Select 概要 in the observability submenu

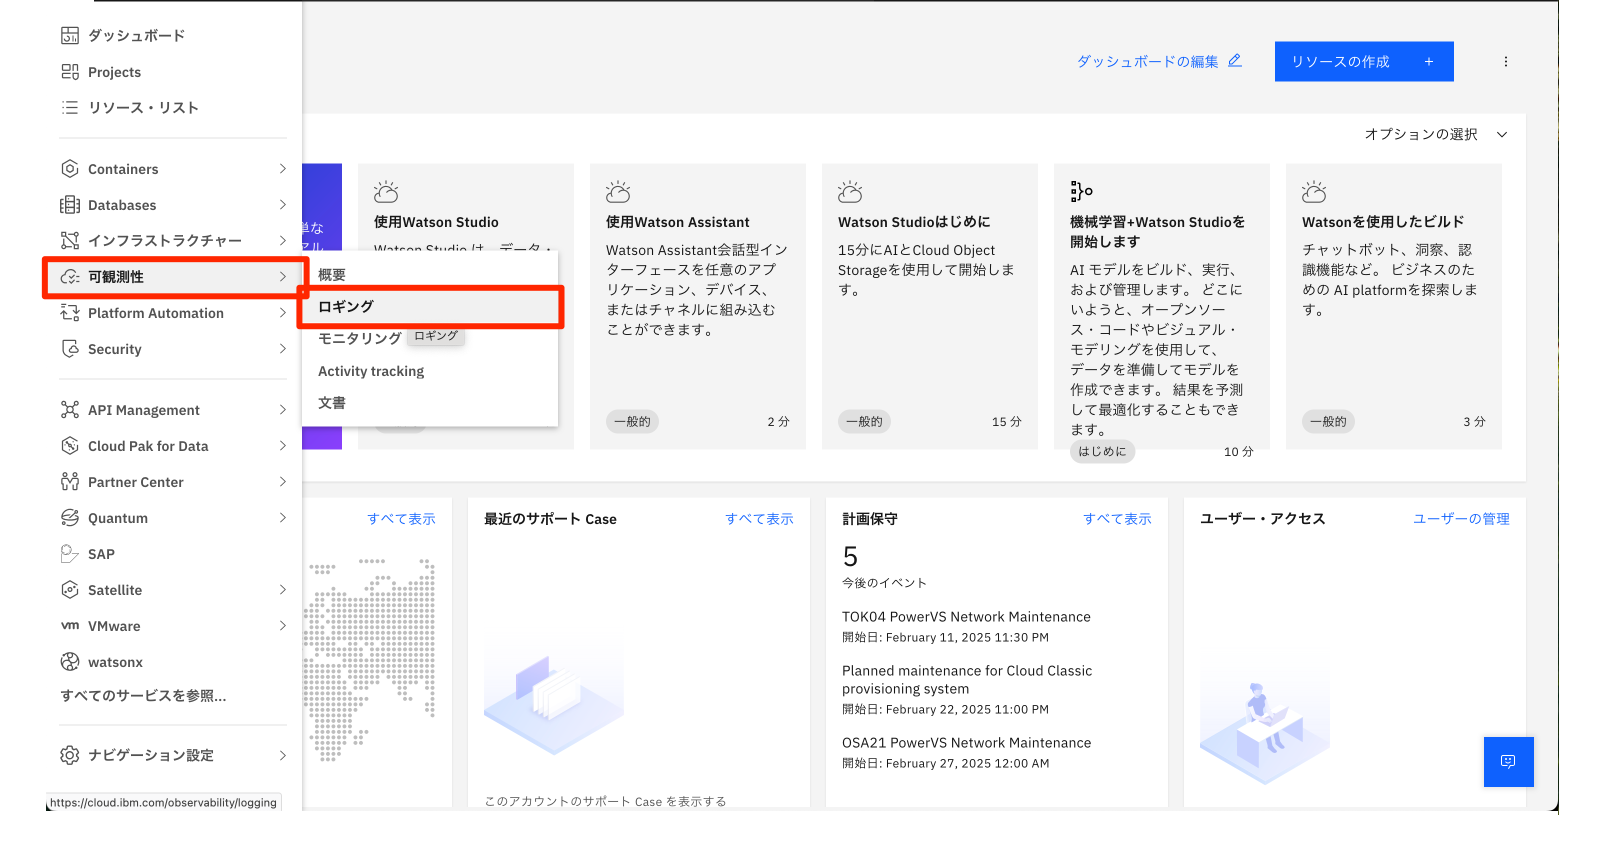tap(430, 275)
